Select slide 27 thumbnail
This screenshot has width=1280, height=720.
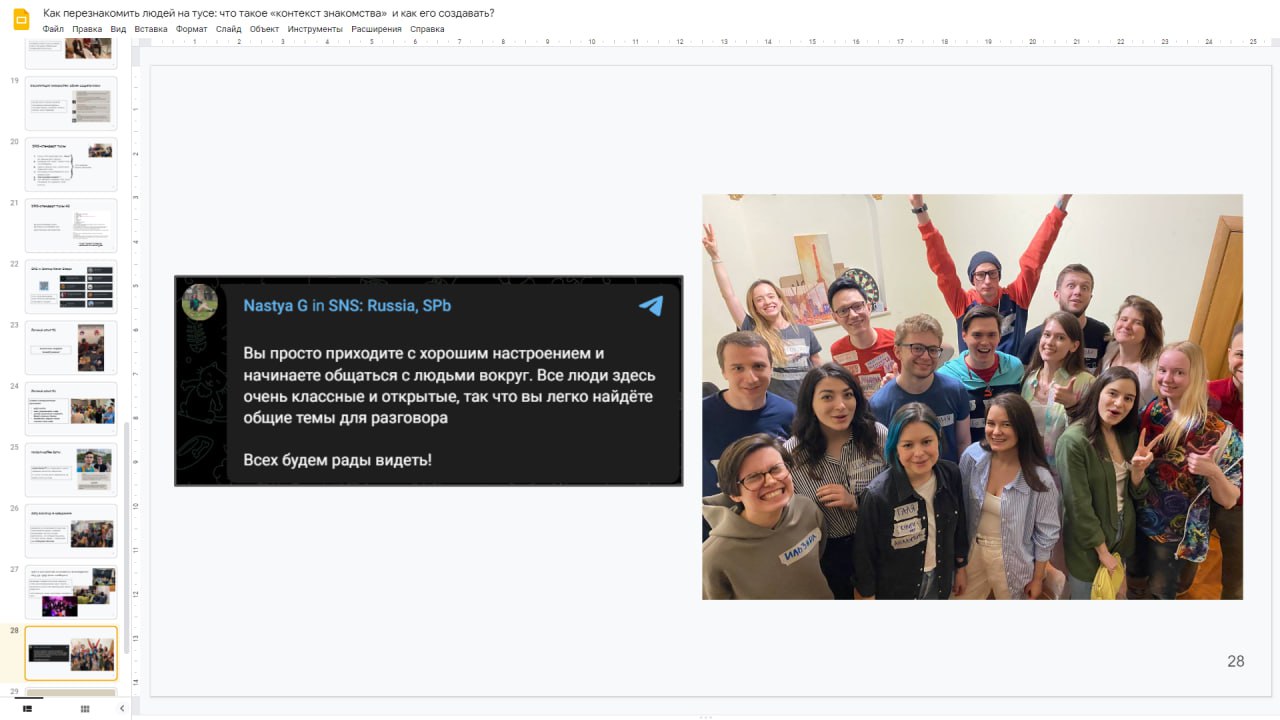[x=71, y=592]
